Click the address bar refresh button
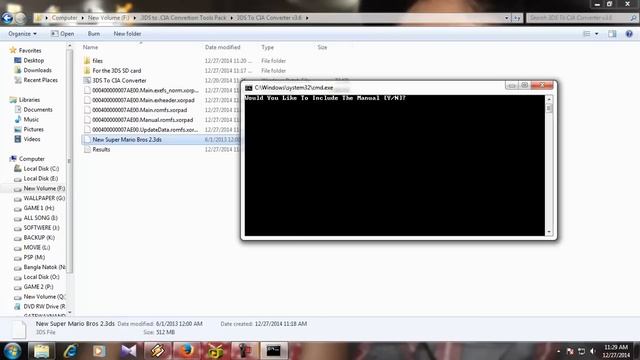The width and height of the screenshot is (640, 360). pos(517,18)
